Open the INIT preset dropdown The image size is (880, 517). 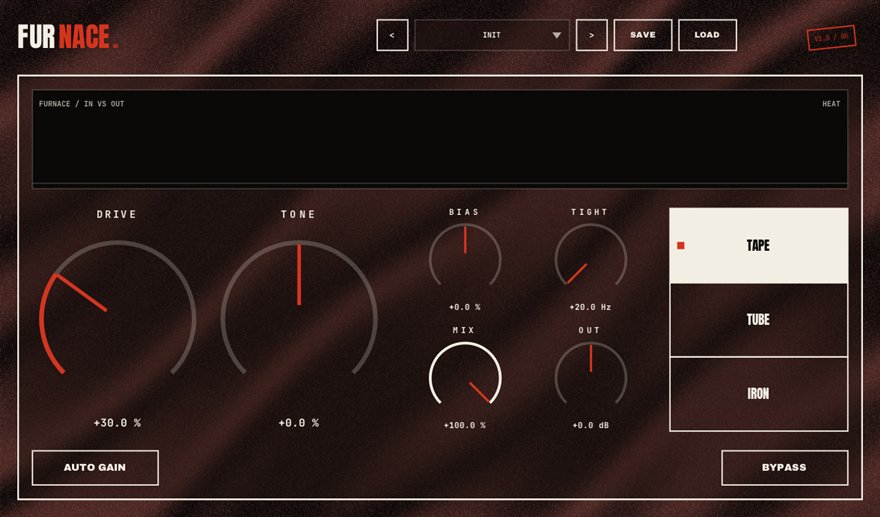point(492,35)
